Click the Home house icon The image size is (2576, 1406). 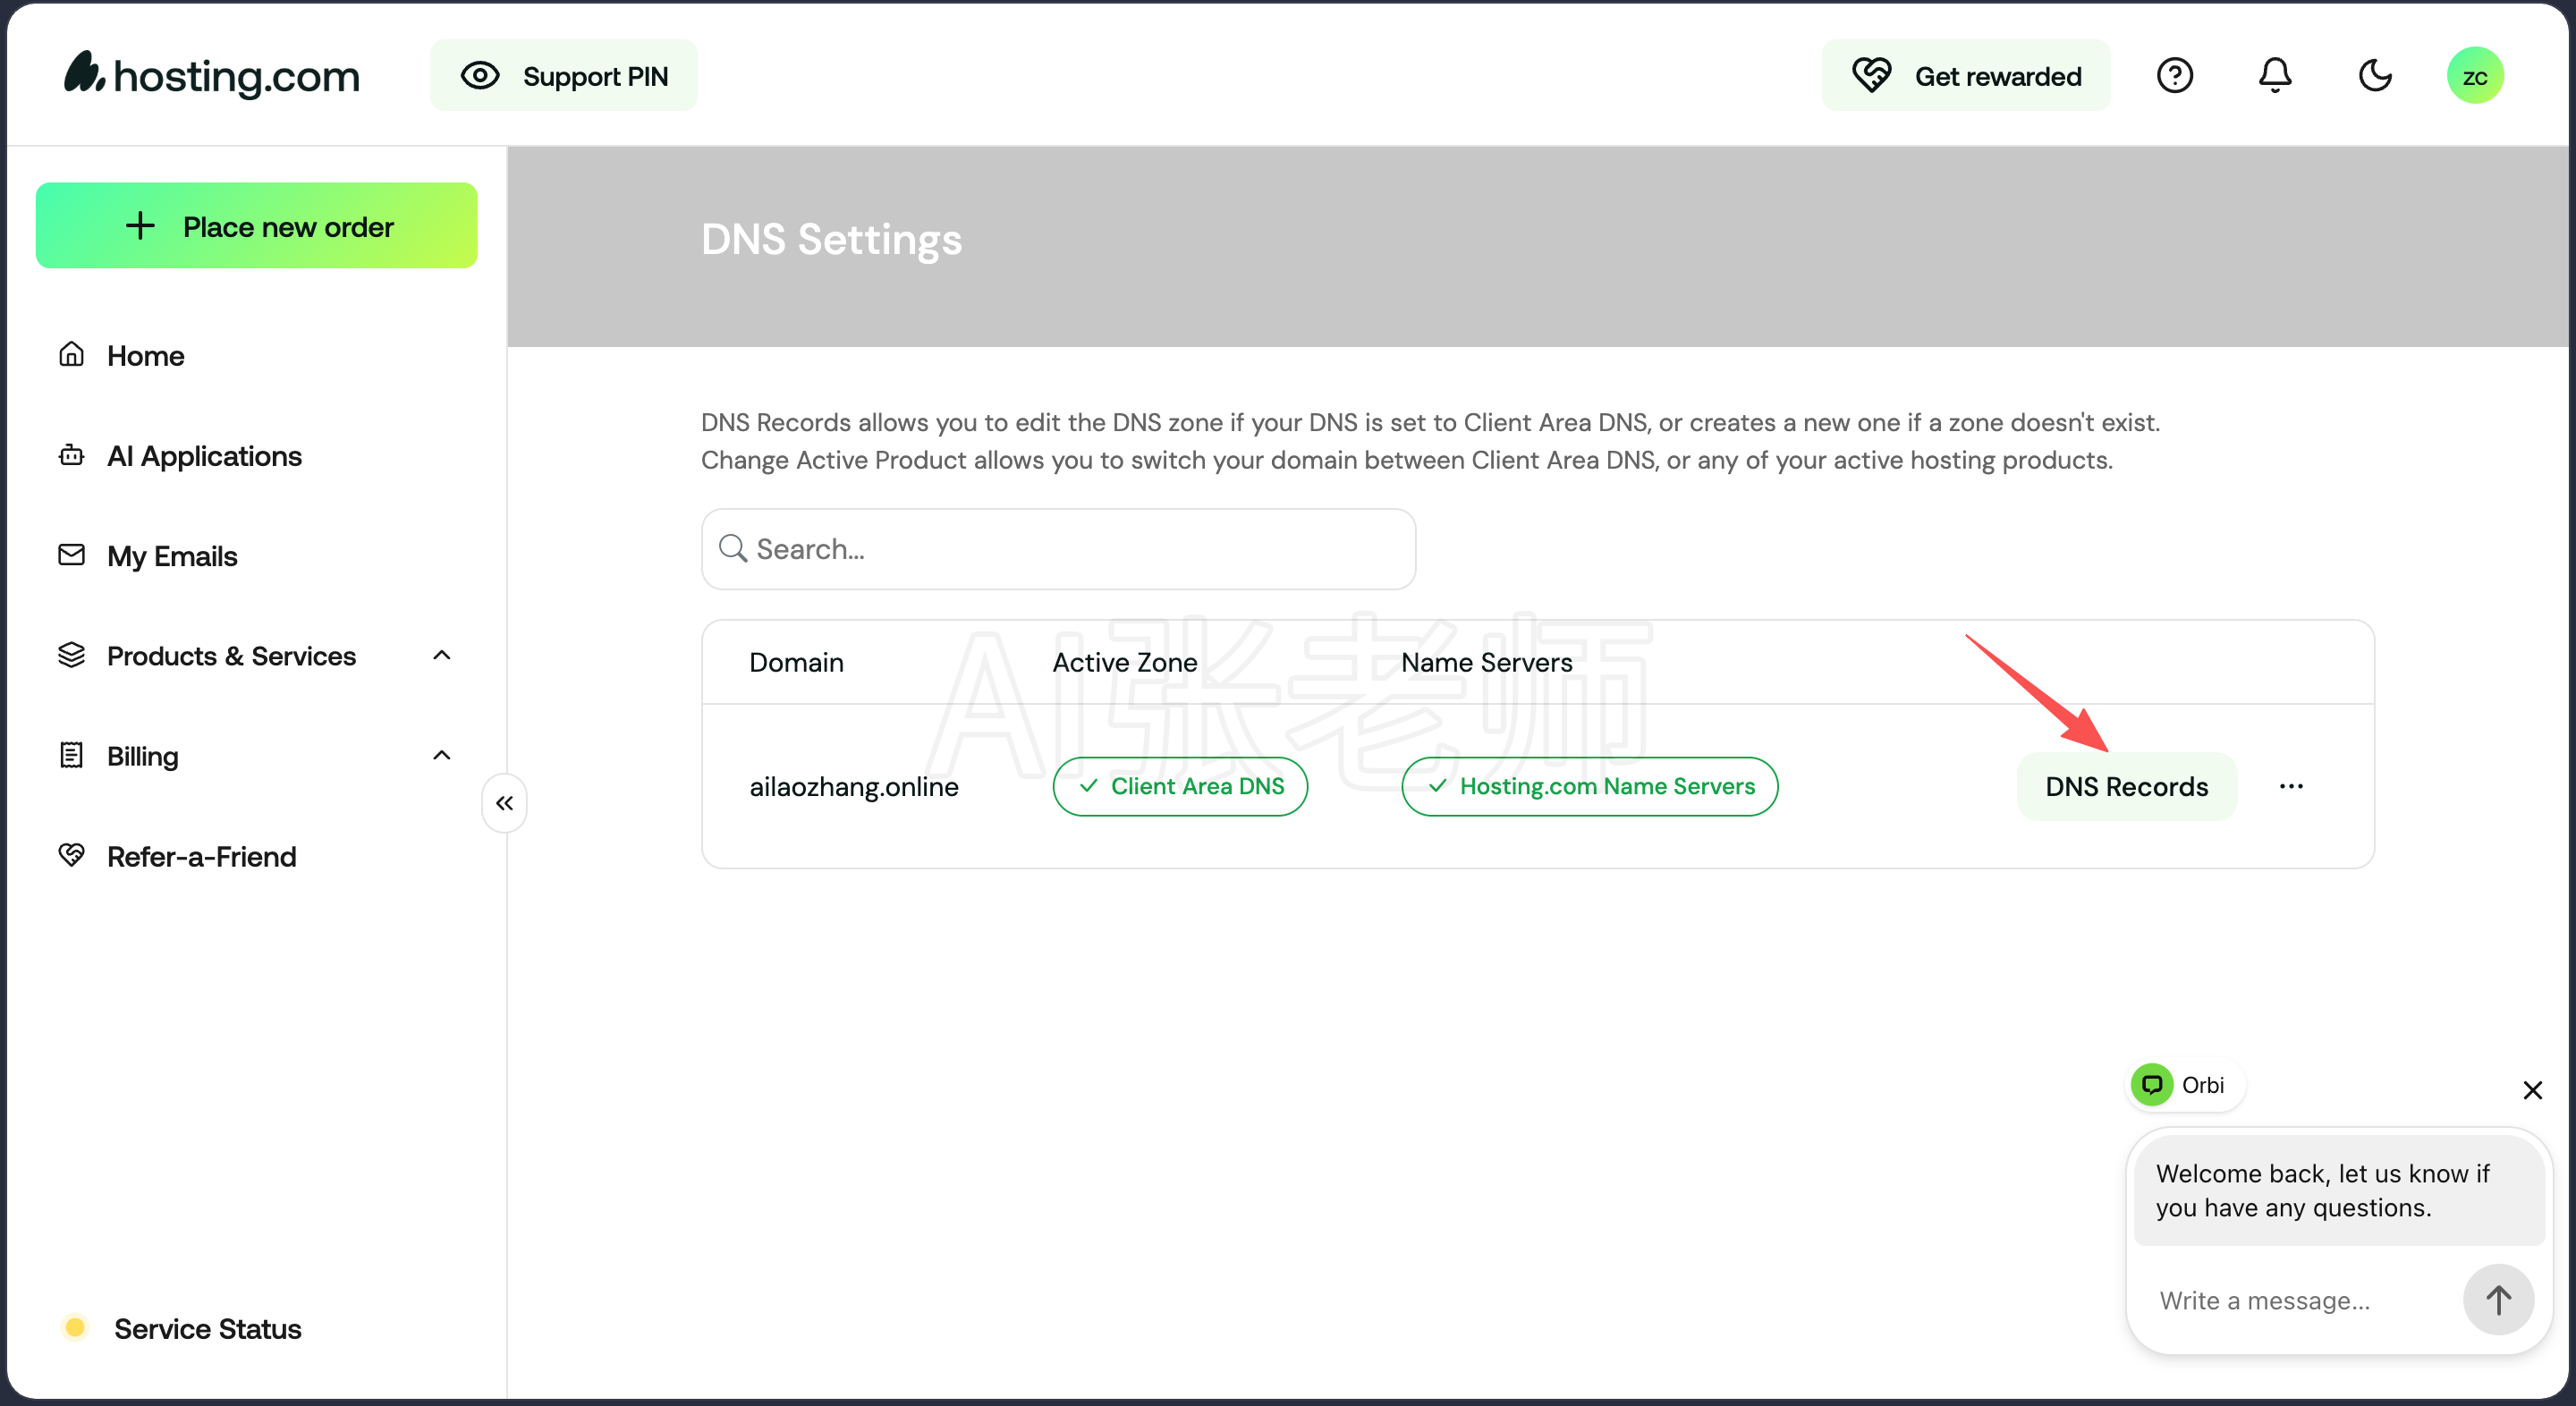[x=71, y=354]
